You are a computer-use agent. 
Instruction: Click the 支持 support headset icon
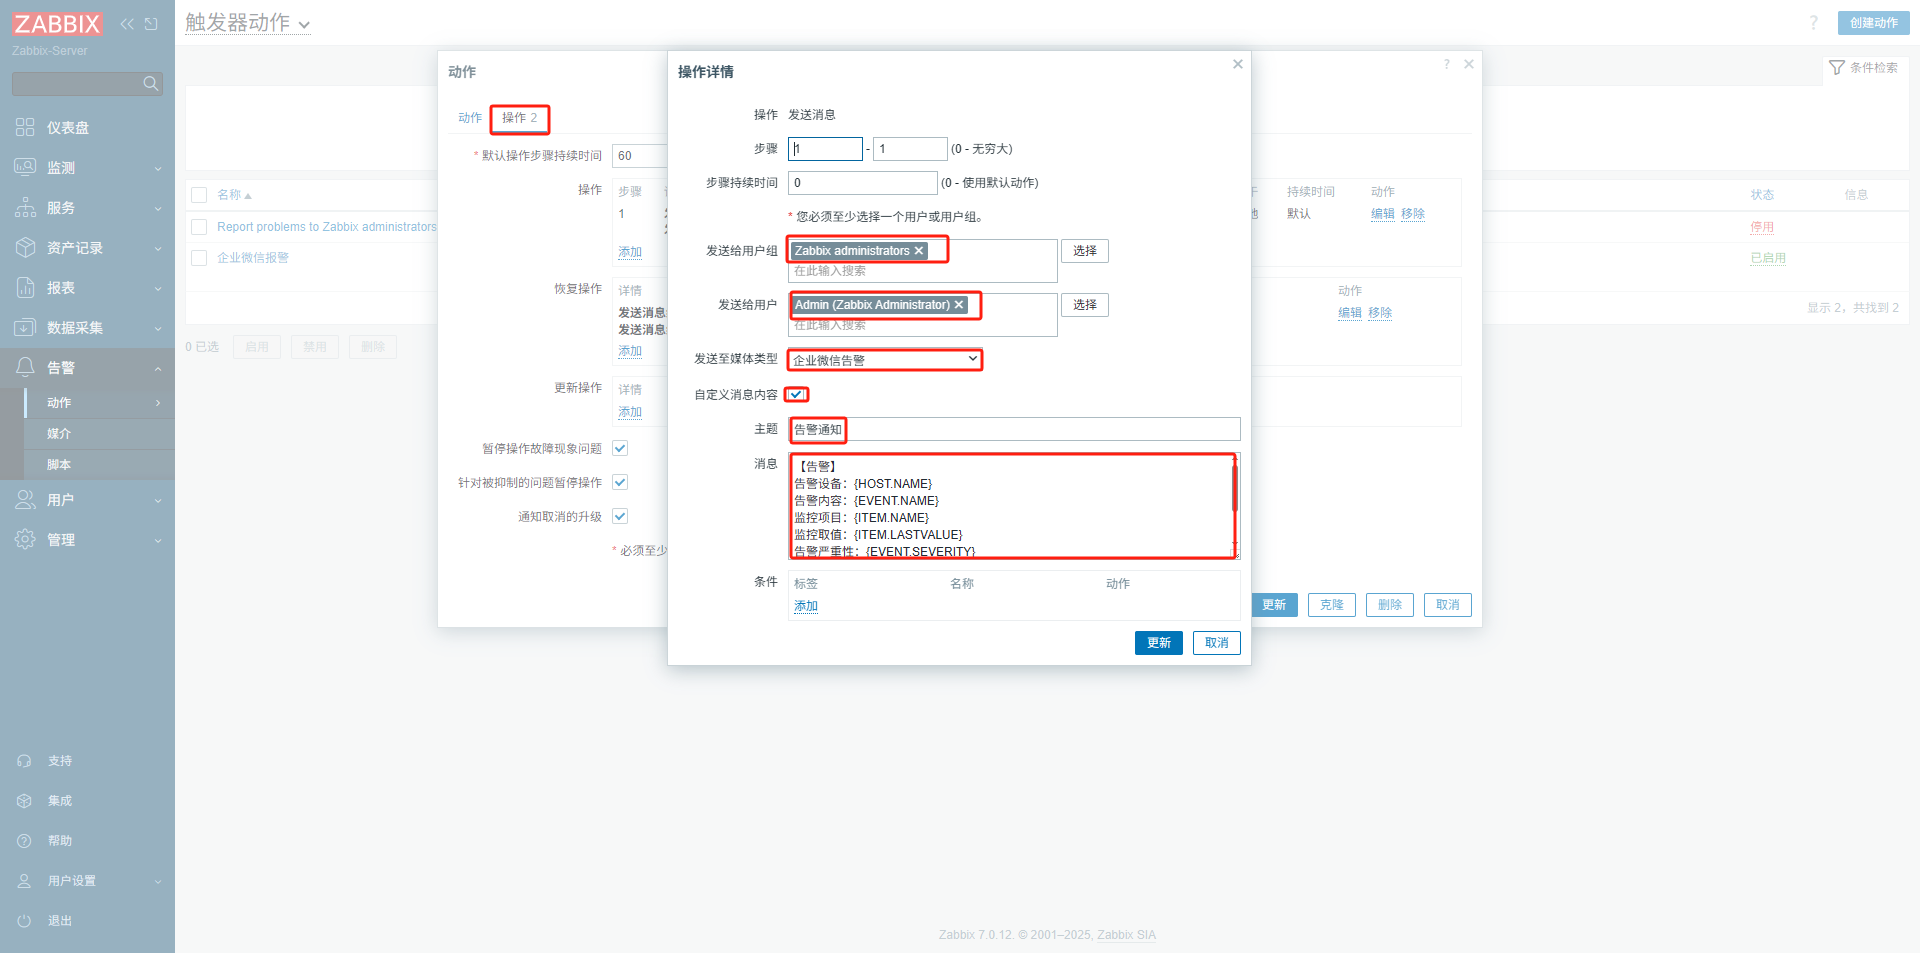[24, 761]
